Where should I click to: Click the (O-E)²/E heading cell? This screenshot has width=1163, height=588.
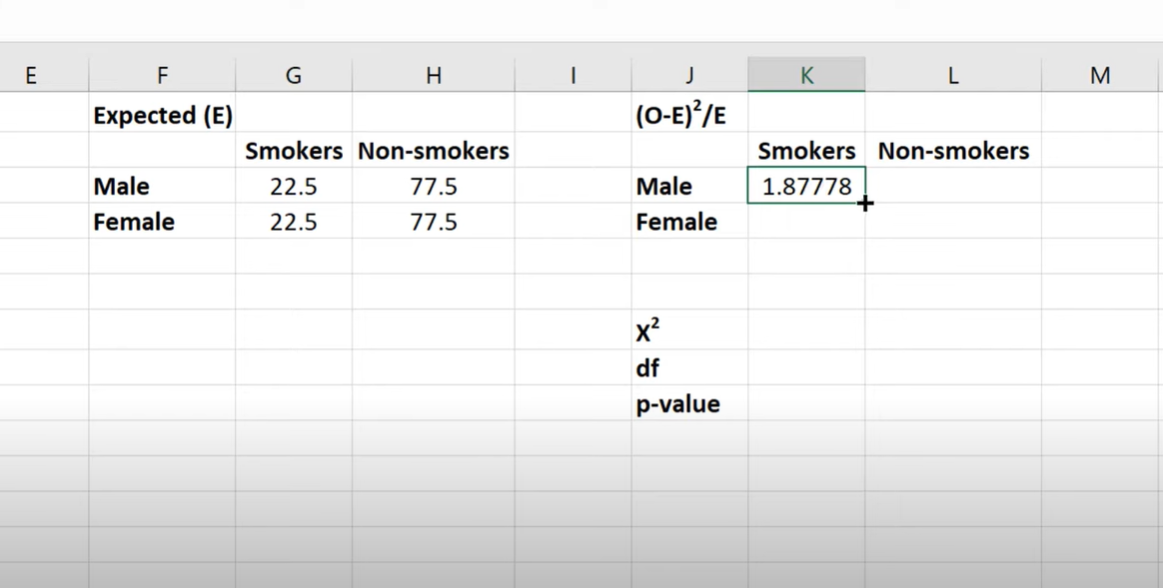pos(689,116)
